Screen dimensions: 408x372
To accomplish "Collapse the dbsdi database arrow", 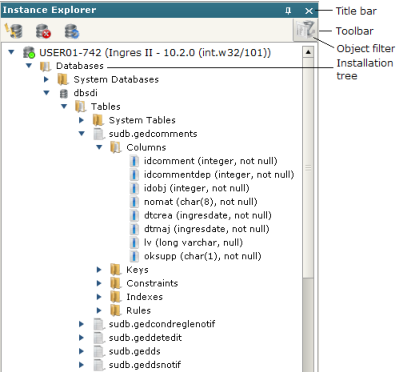I will coord(47,93).
